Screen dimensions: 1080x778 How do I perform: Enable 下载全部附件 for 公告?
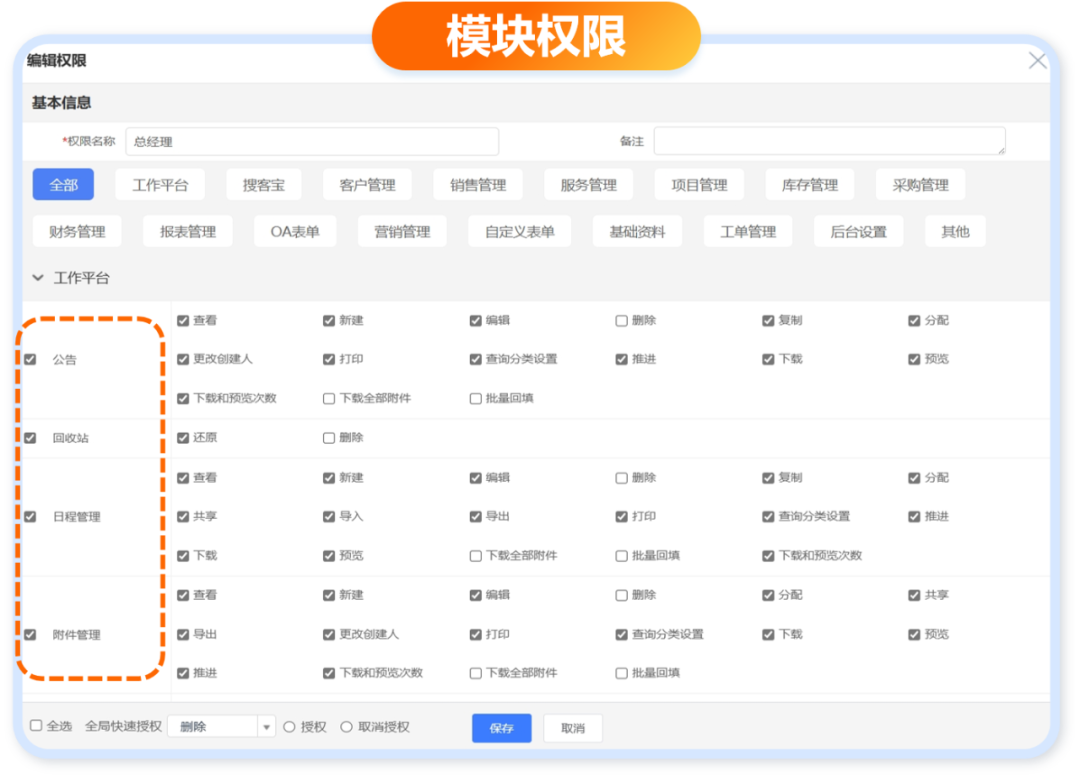pos(329,398)
